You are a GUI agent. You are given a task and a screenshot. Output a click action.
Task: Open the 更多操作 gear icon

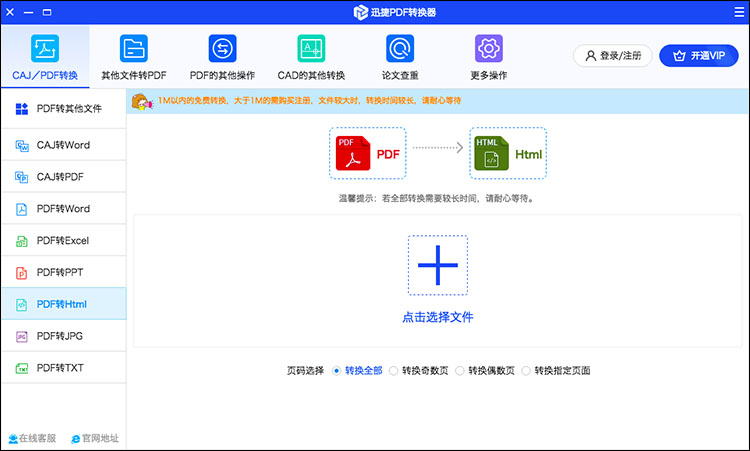[x=489, y=48]
